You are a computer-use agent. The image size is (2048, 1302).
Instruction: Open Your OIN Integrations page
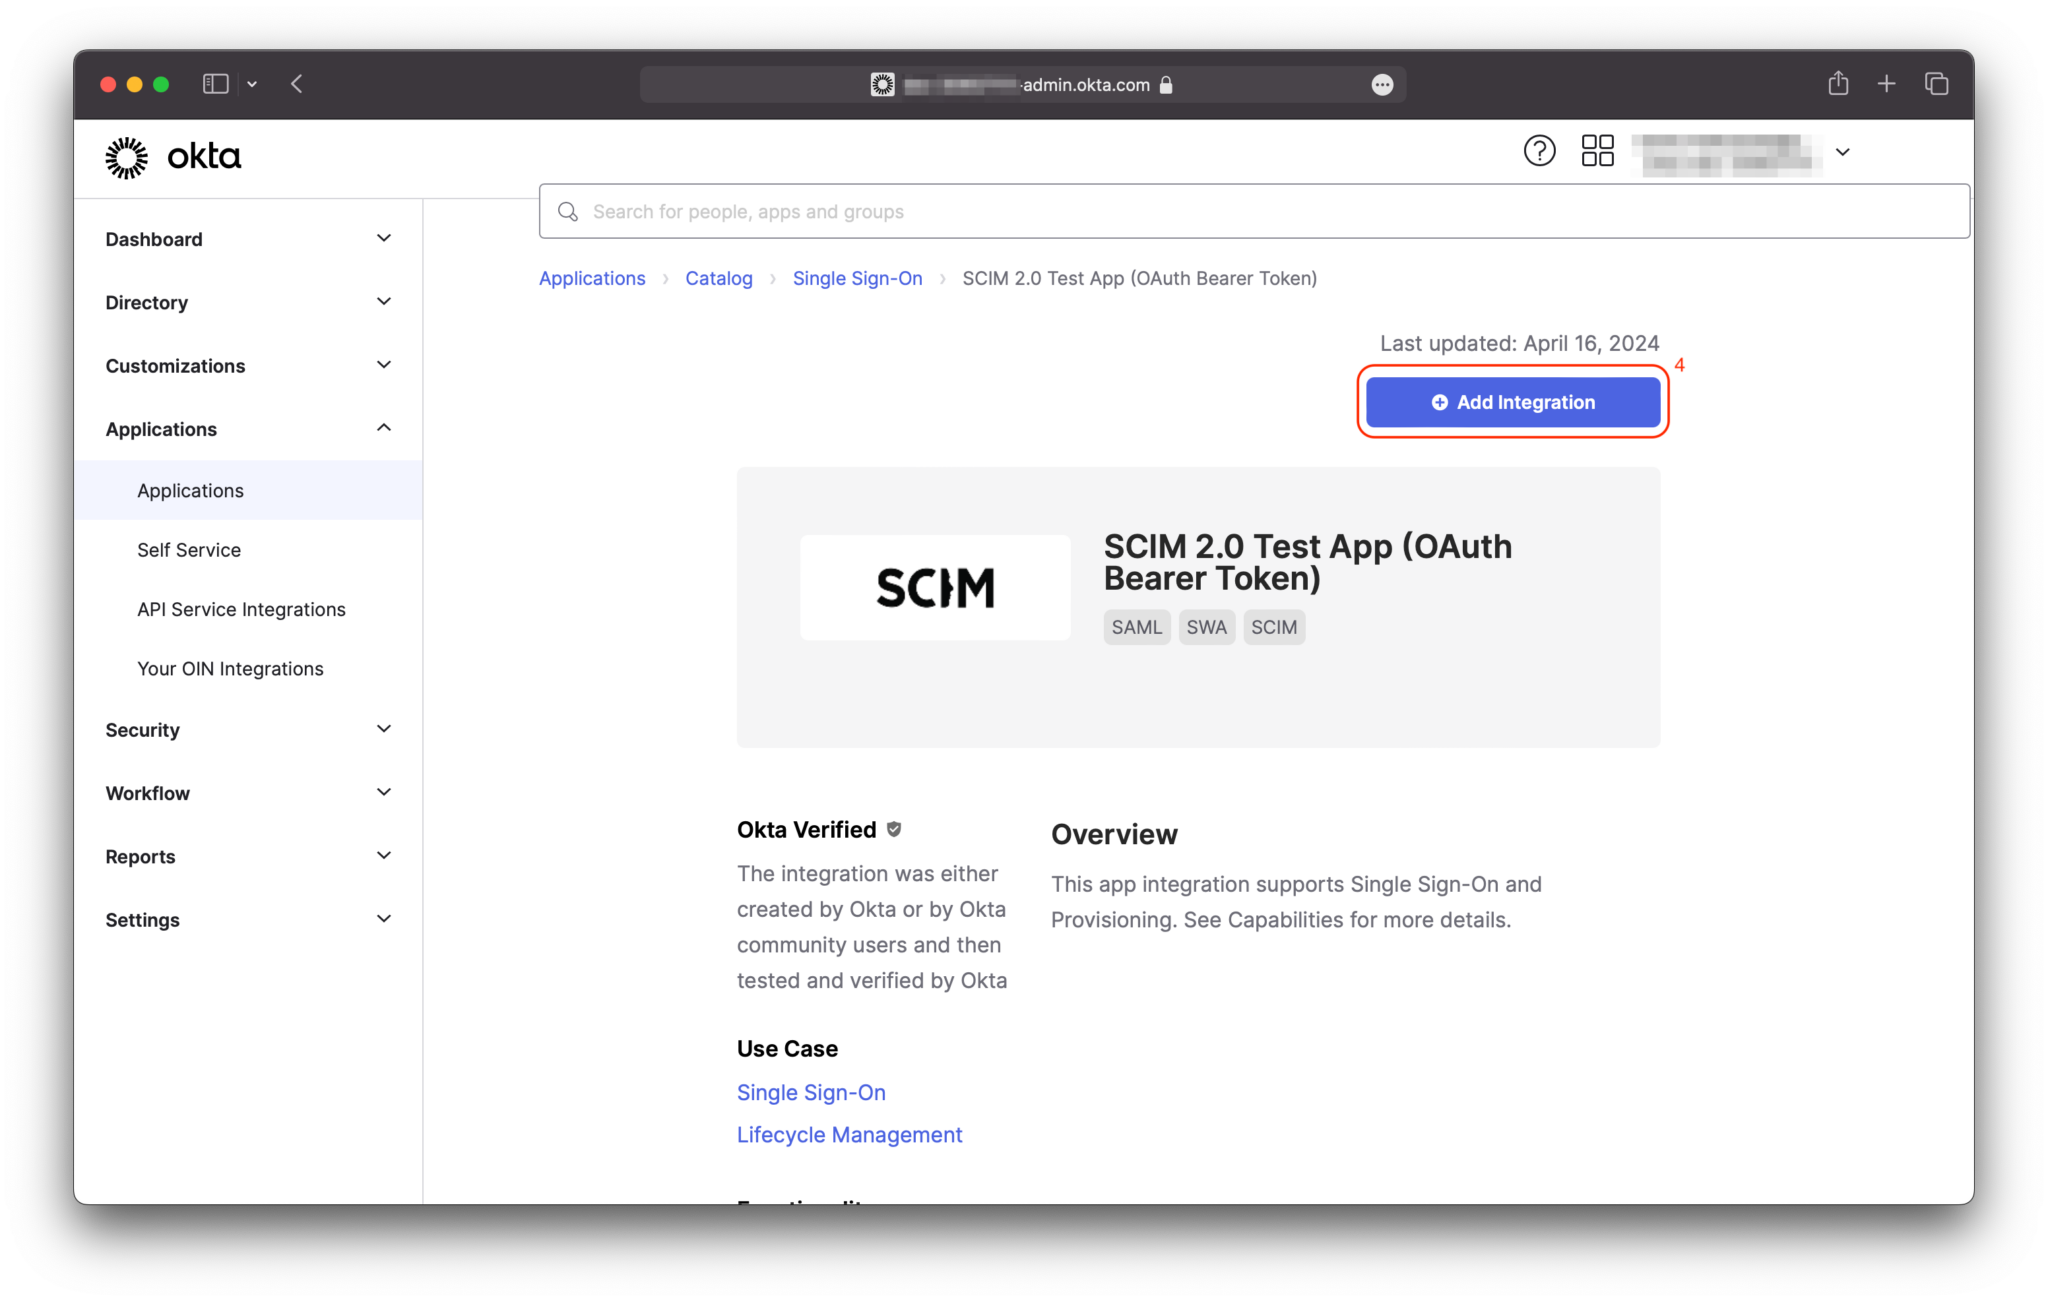230,668
